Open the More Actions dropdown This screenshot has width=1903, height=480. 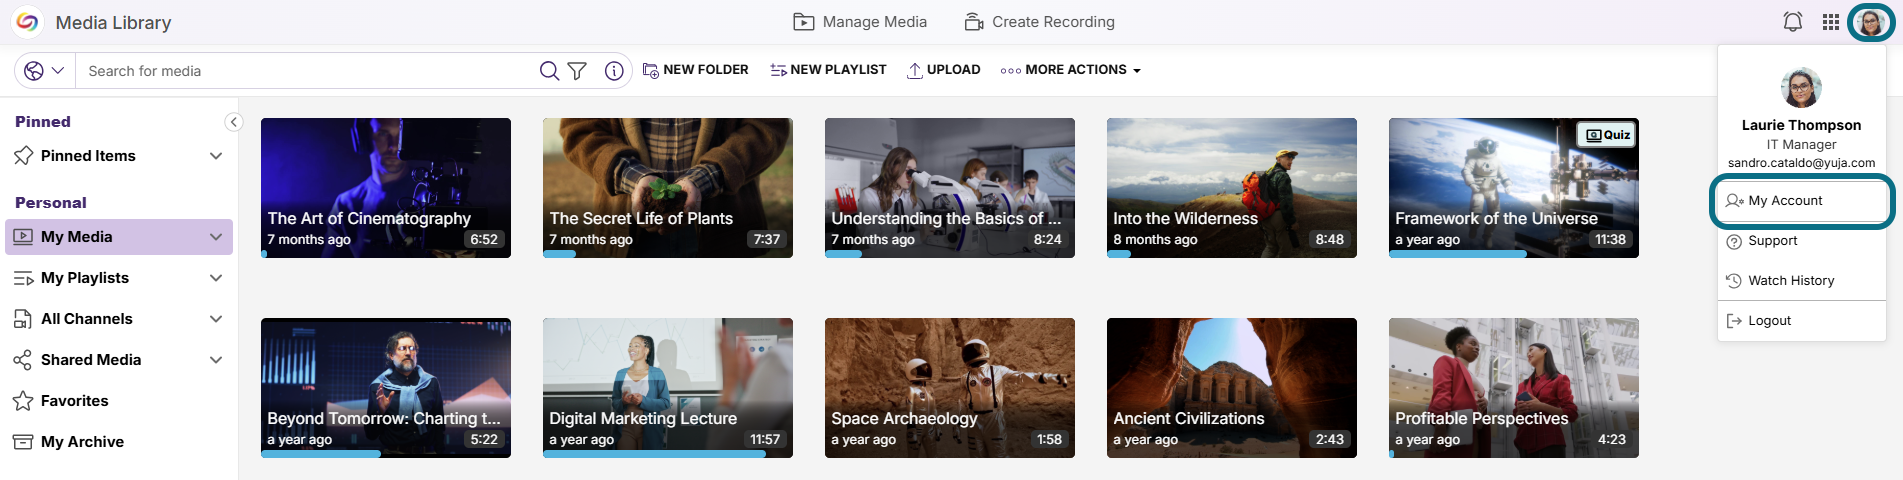1071,70
